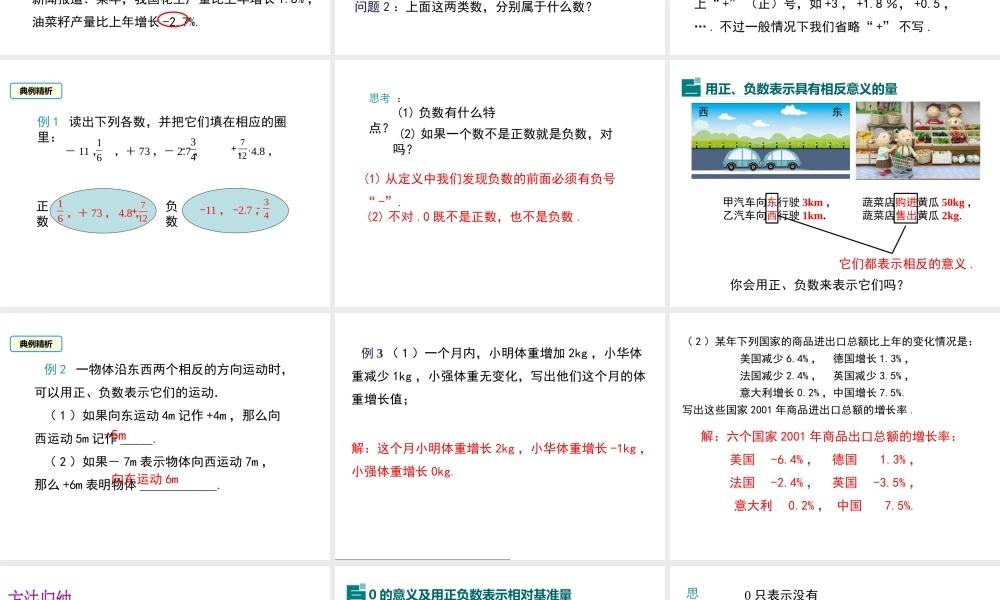Click the line 乙汽车向西行驶 1km
The height and width of the screenshot is (600, 1000).
774,216
